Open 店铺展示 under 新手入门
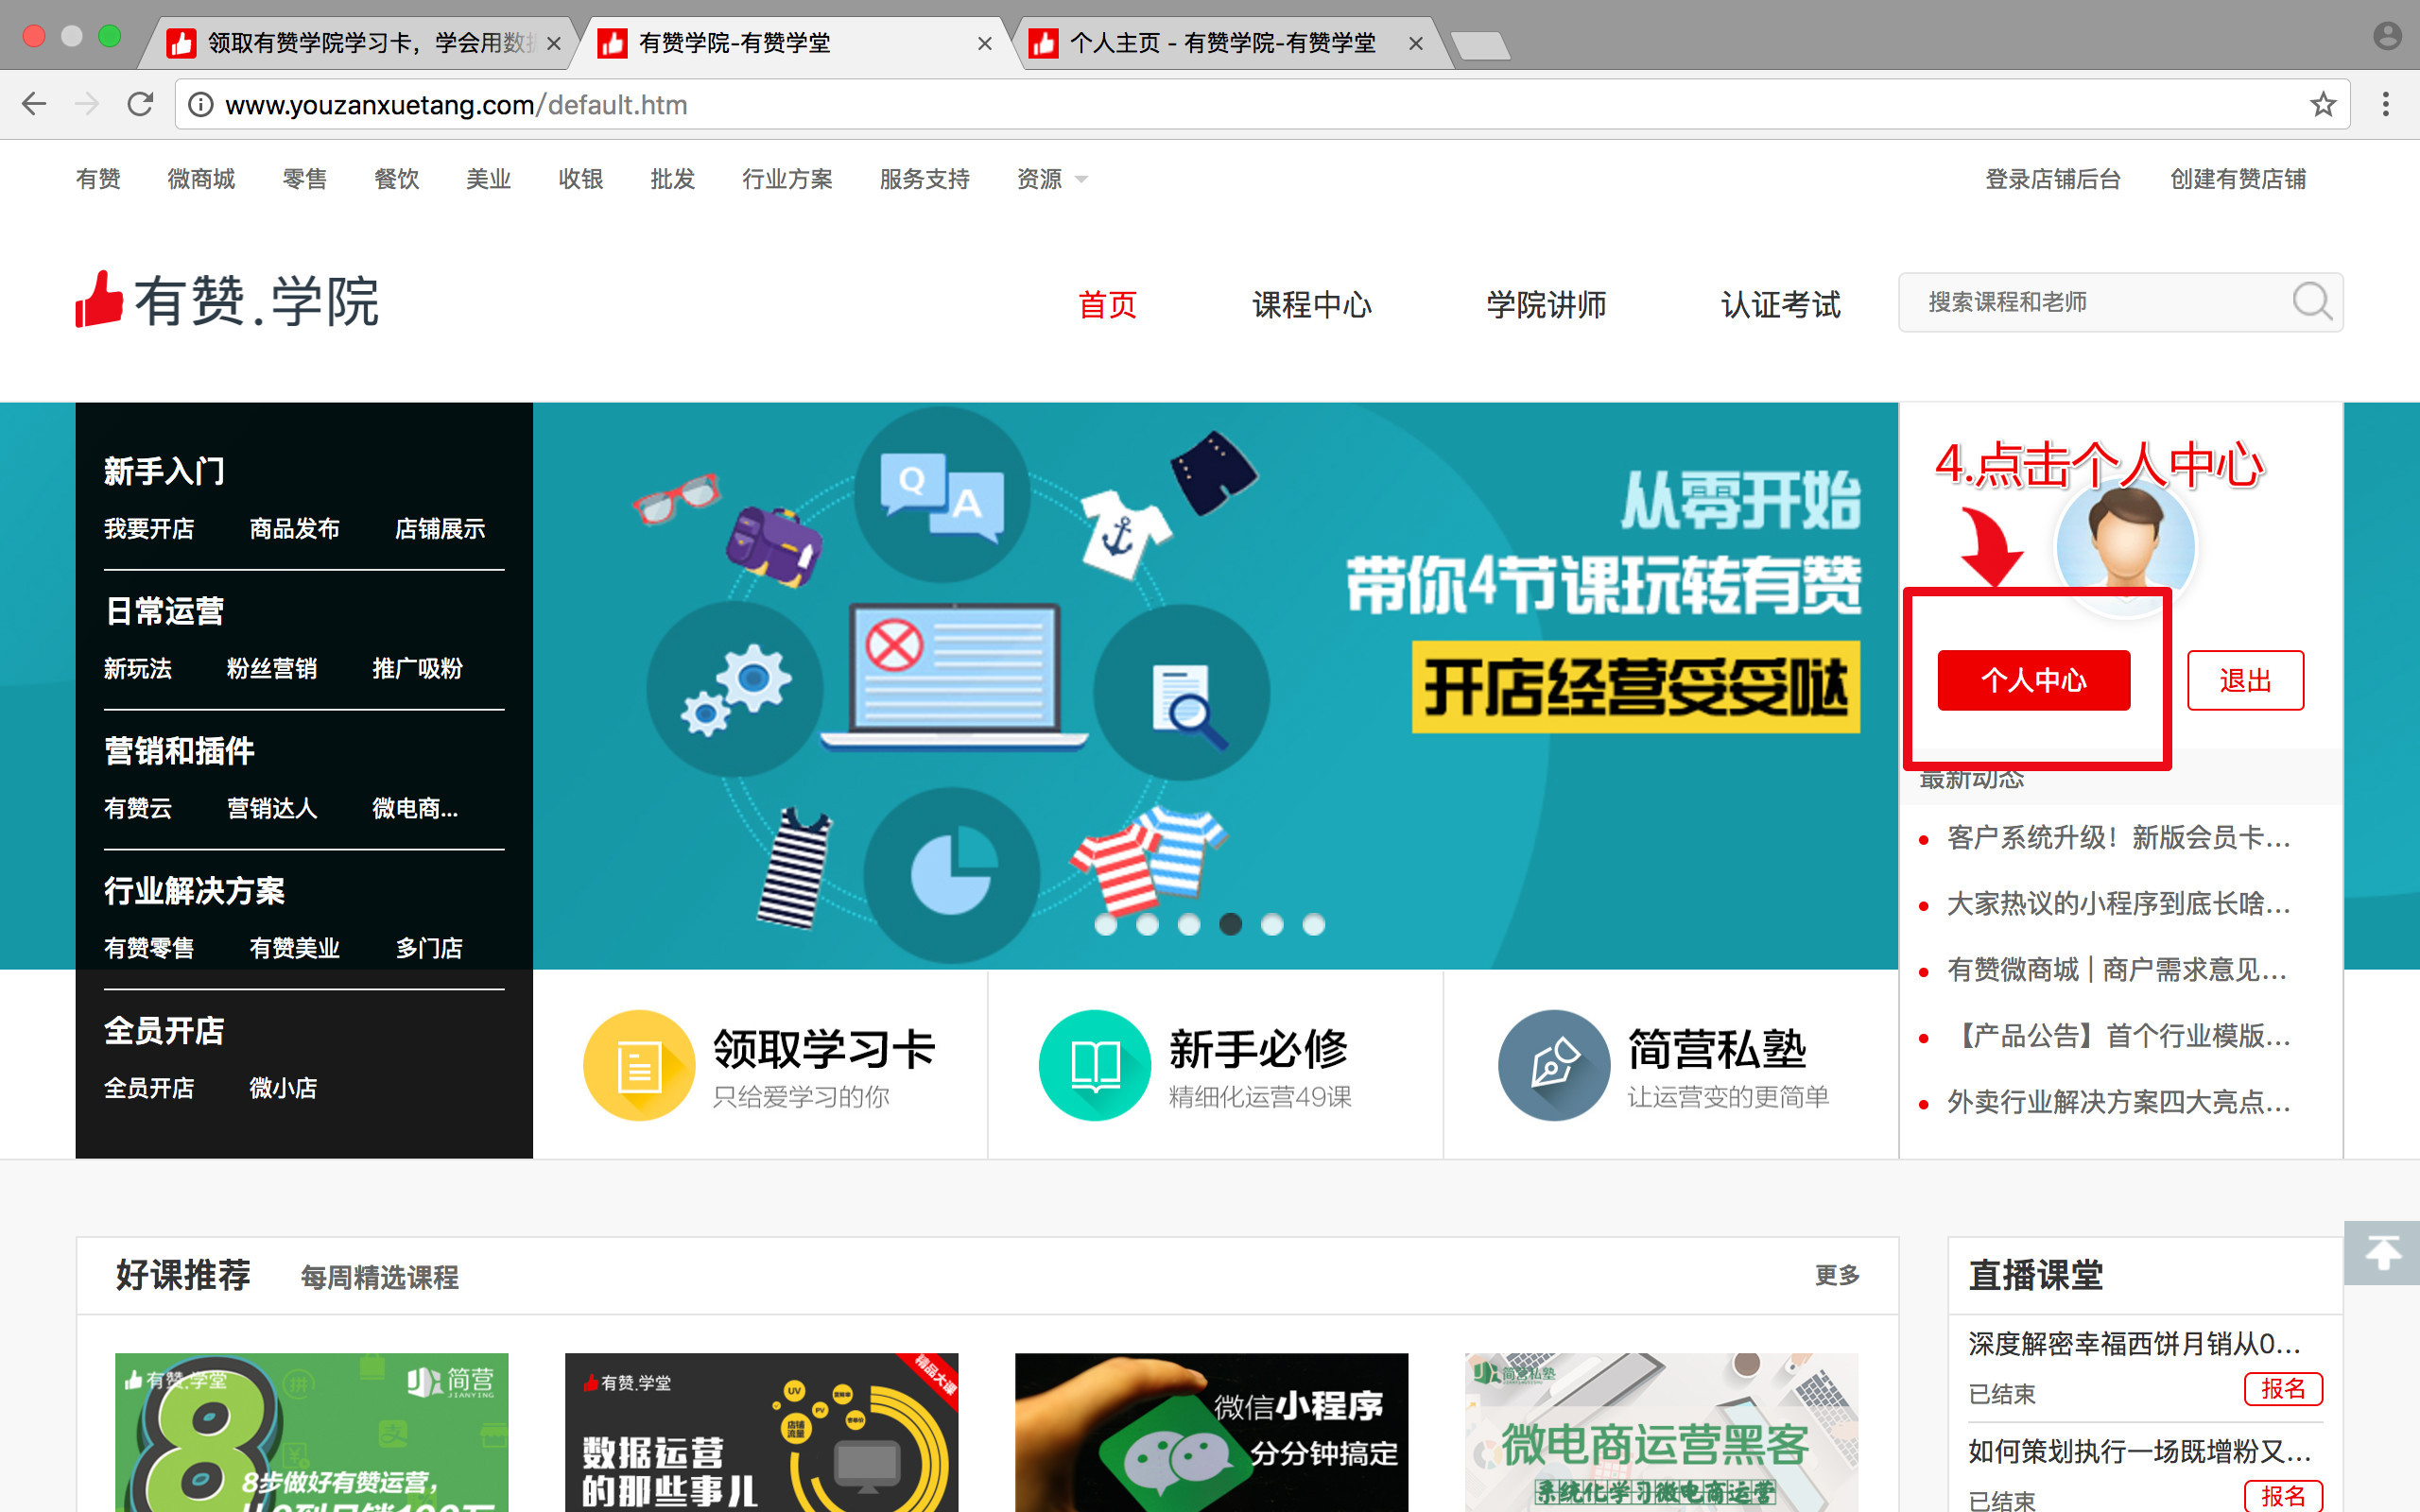 pos(440,529)
